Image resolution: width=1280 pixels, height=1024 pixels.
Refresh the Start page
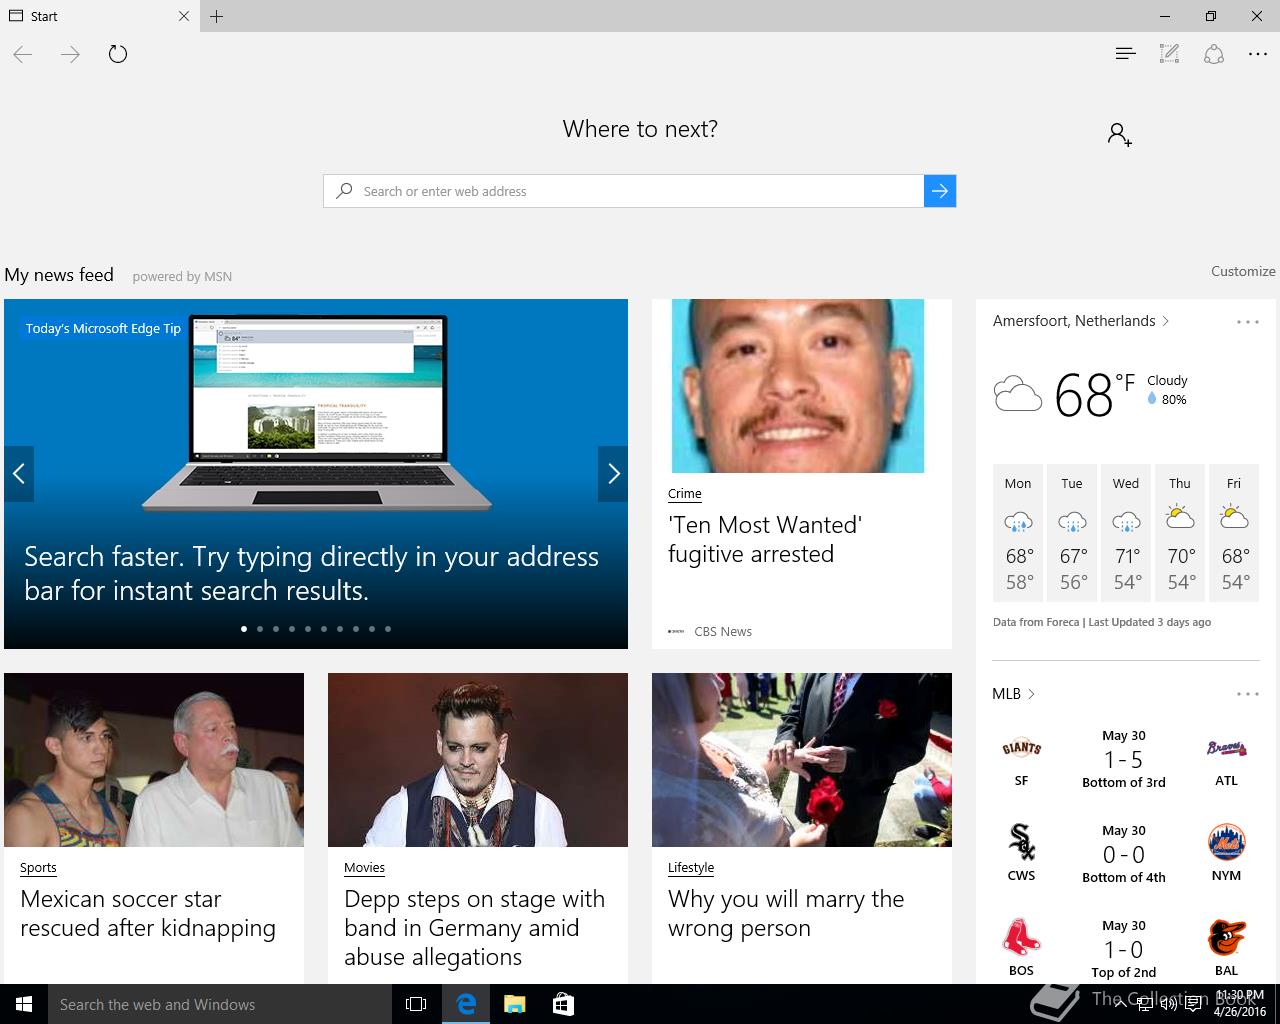118,54
